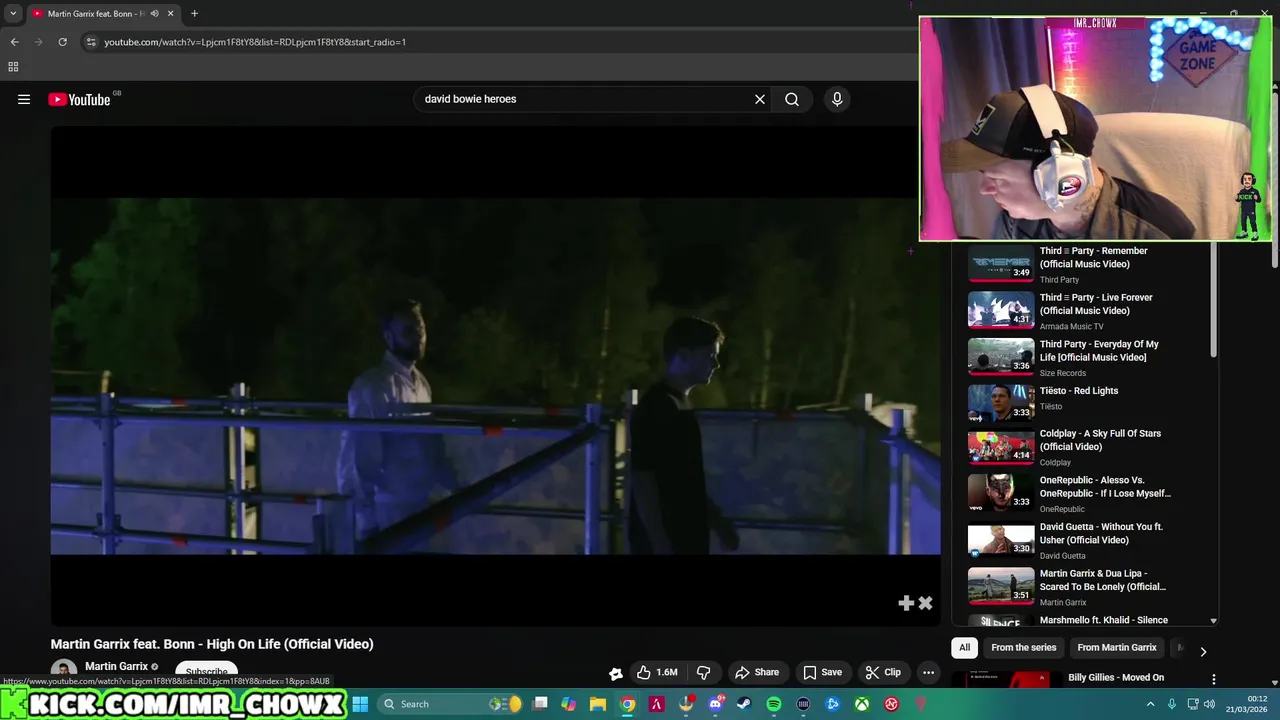Image resolution: width=1280 pixels, height=720 pixels.
Task: Open Third Party - Live Forever thumbnail
Action: click(x=1001, y=309)
